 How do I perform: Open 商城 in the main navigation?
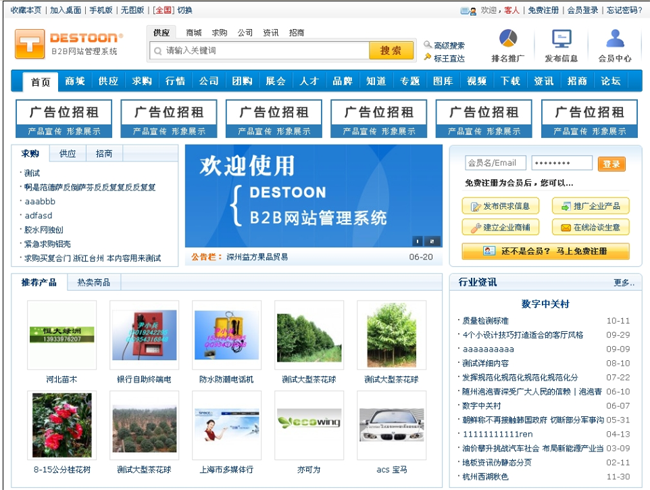pyautogui.click(x=75, y=81)
